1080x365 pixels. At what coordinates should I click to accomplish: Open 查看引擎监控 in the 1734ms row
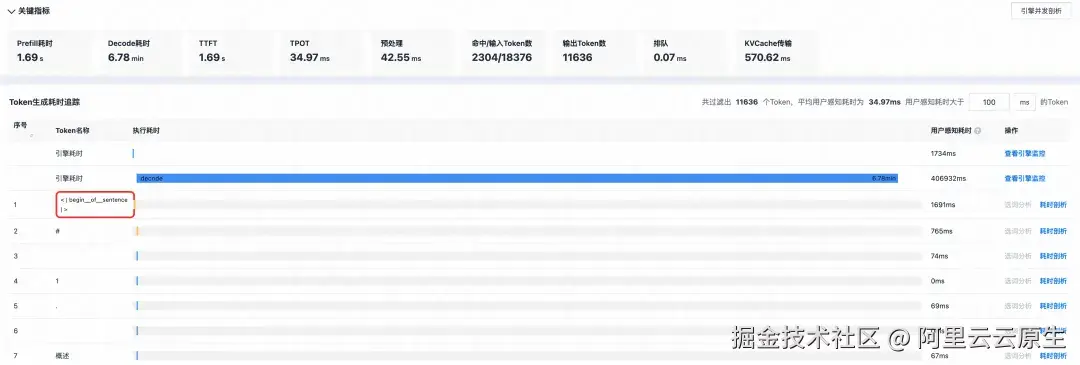tap(1025, 154)
